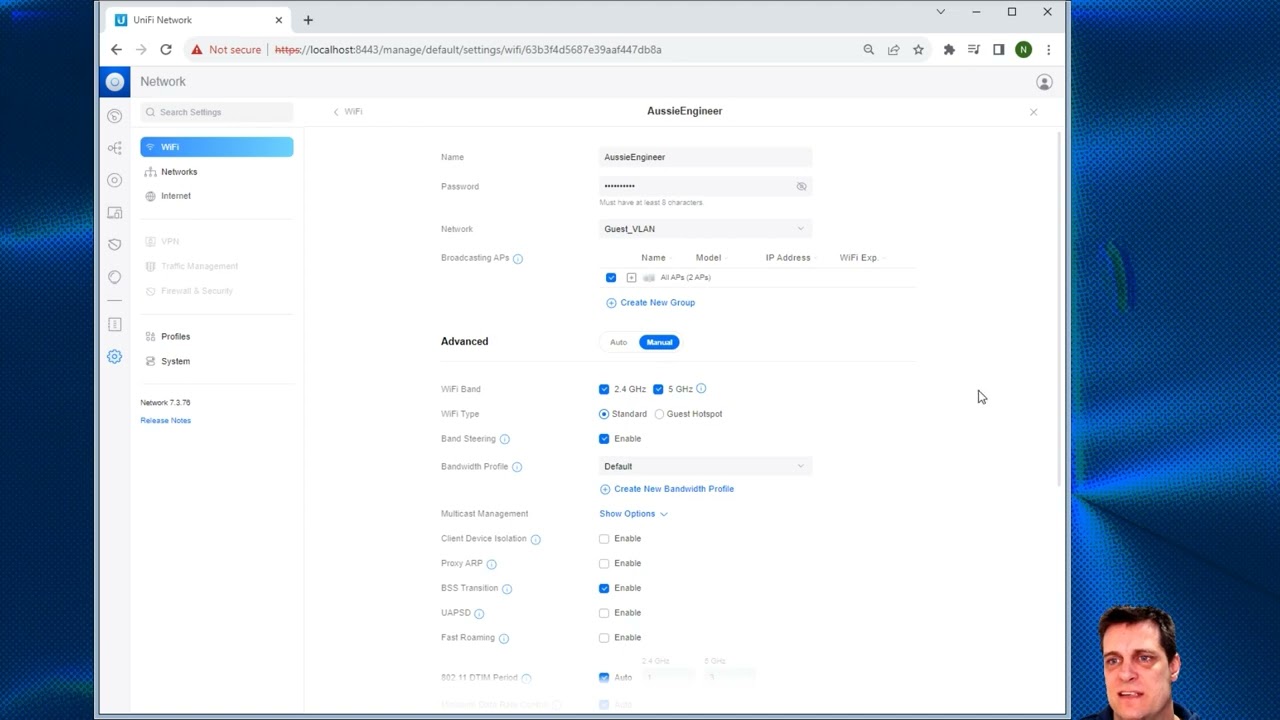Open the Insights shield icon in sidebar

tap(114, 244)
